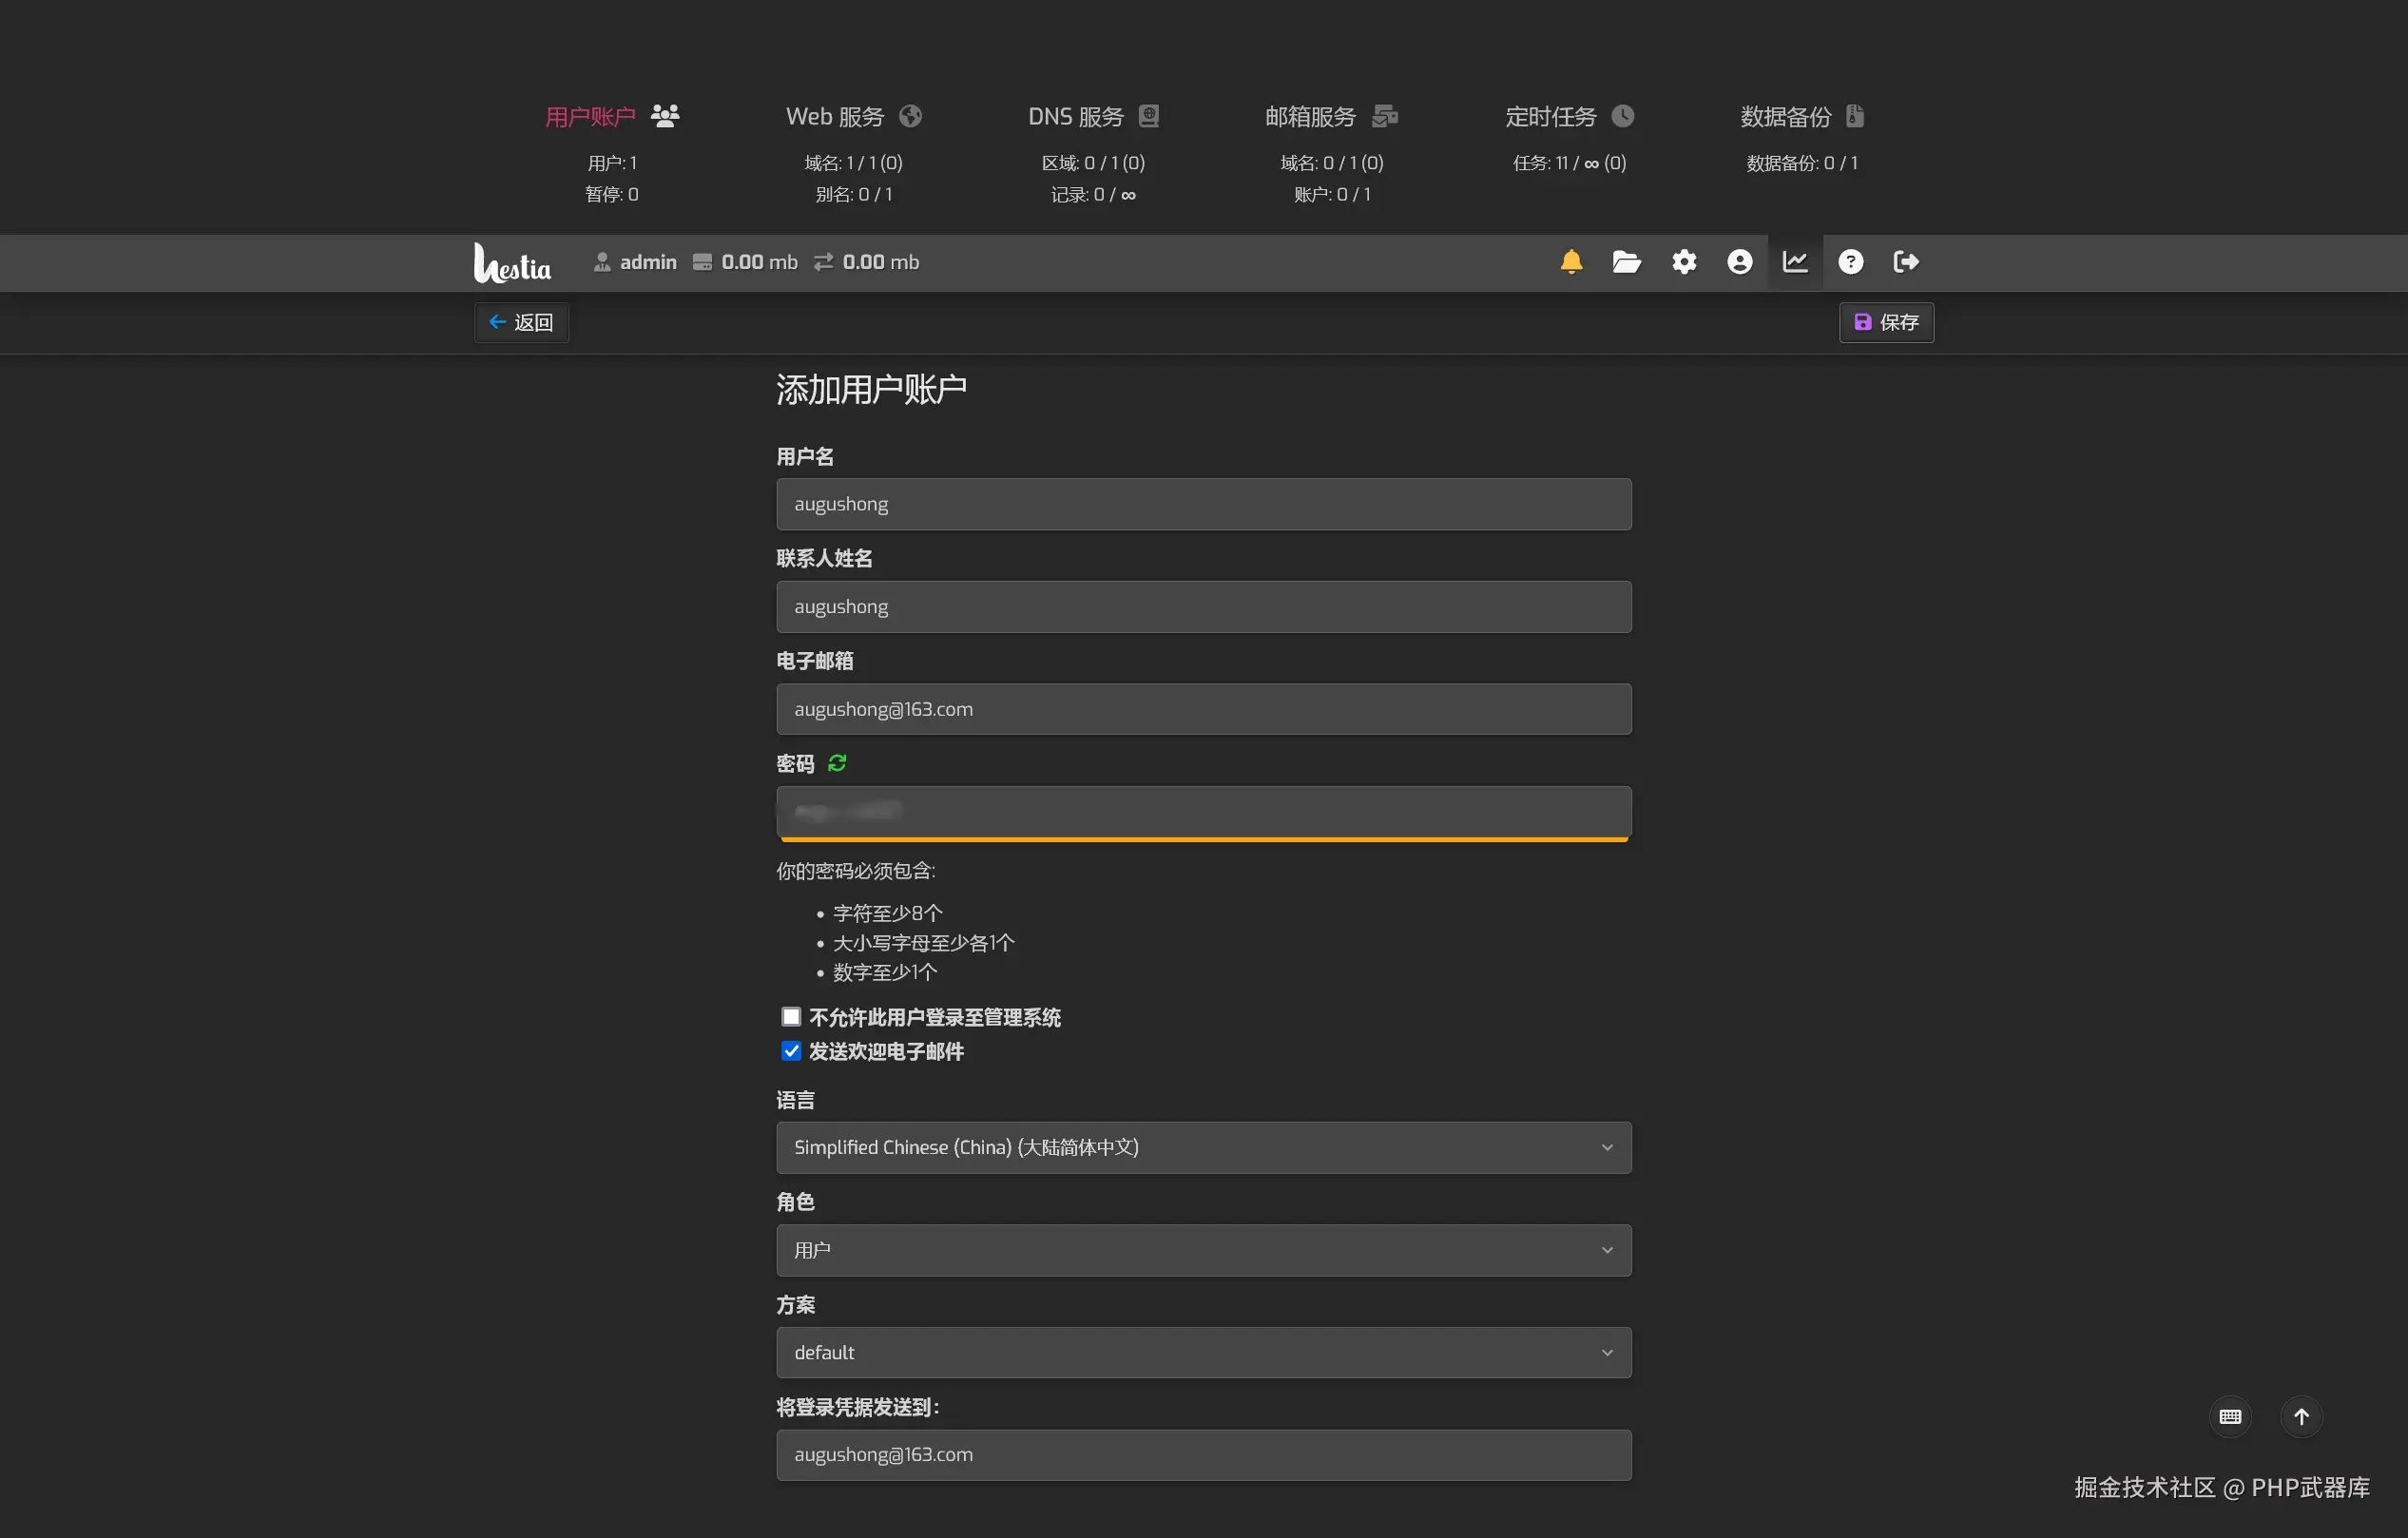Uncheck 发送欢迎电子邮件 checkbox
The height and width of the screenshot is (1538, 2408).
(791, 1051)
